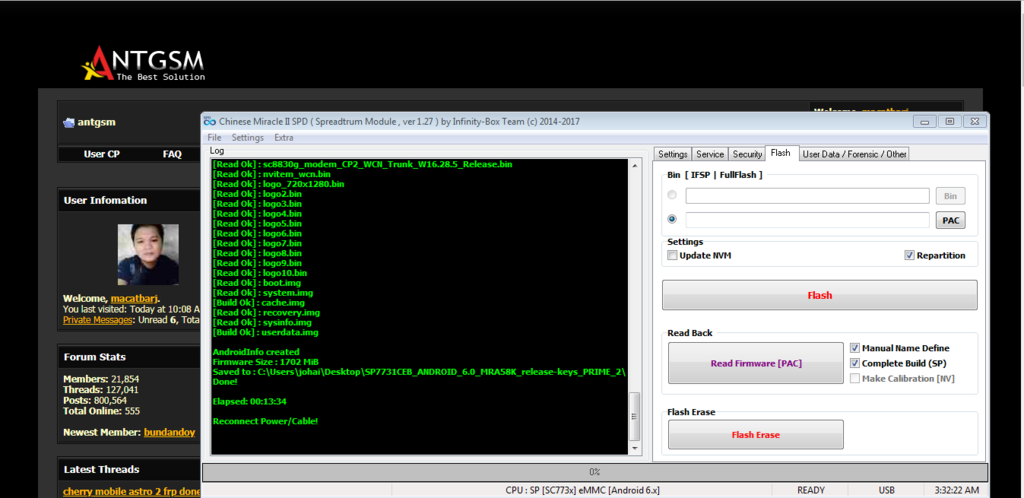Switch to the Security tab
This screenshot has width=1024, height=498.
746,154
